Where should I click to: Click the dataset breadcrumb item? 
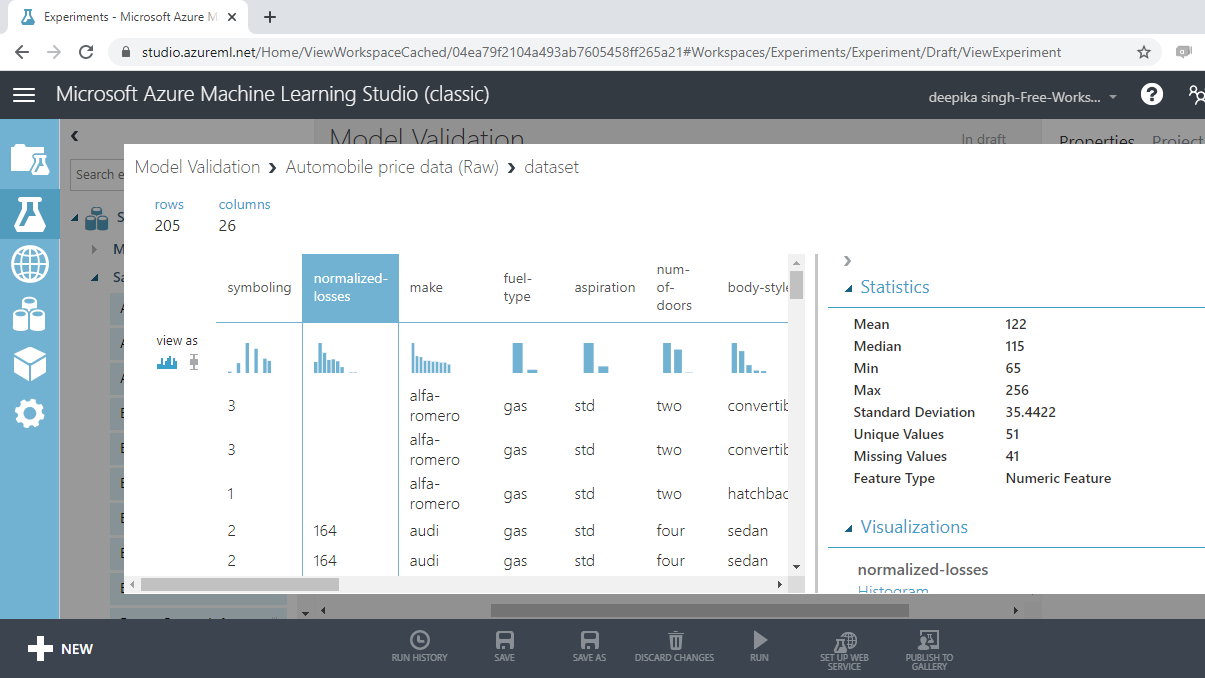(552, 167)
